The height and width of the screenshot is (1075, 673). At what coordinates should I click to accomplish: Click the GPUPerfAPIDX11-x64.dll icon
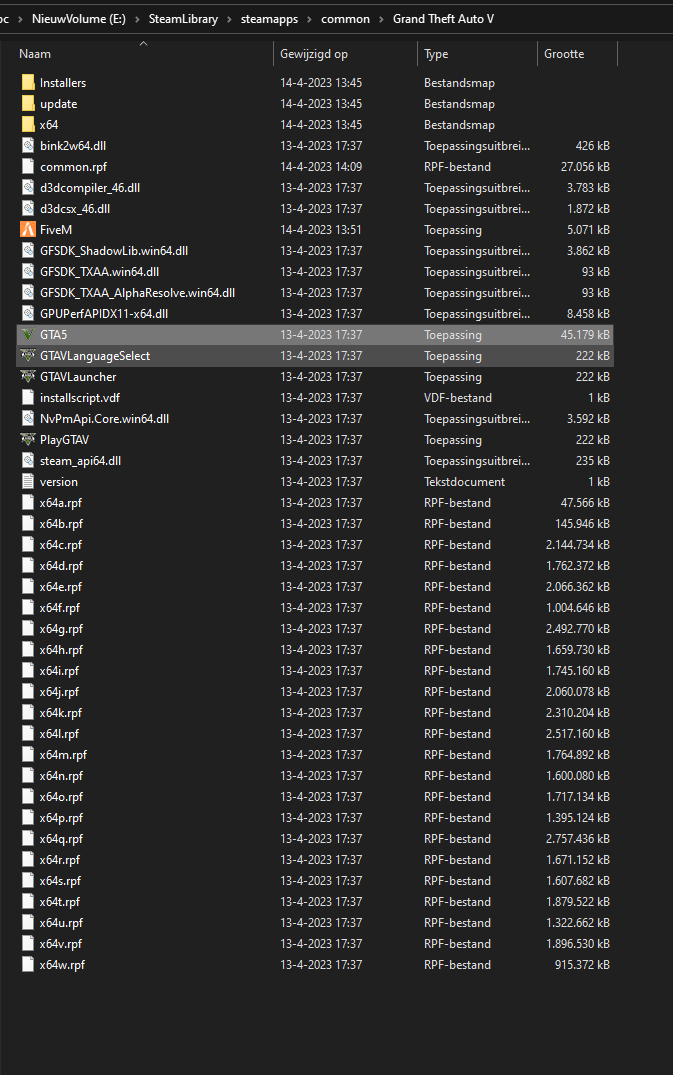28,313
